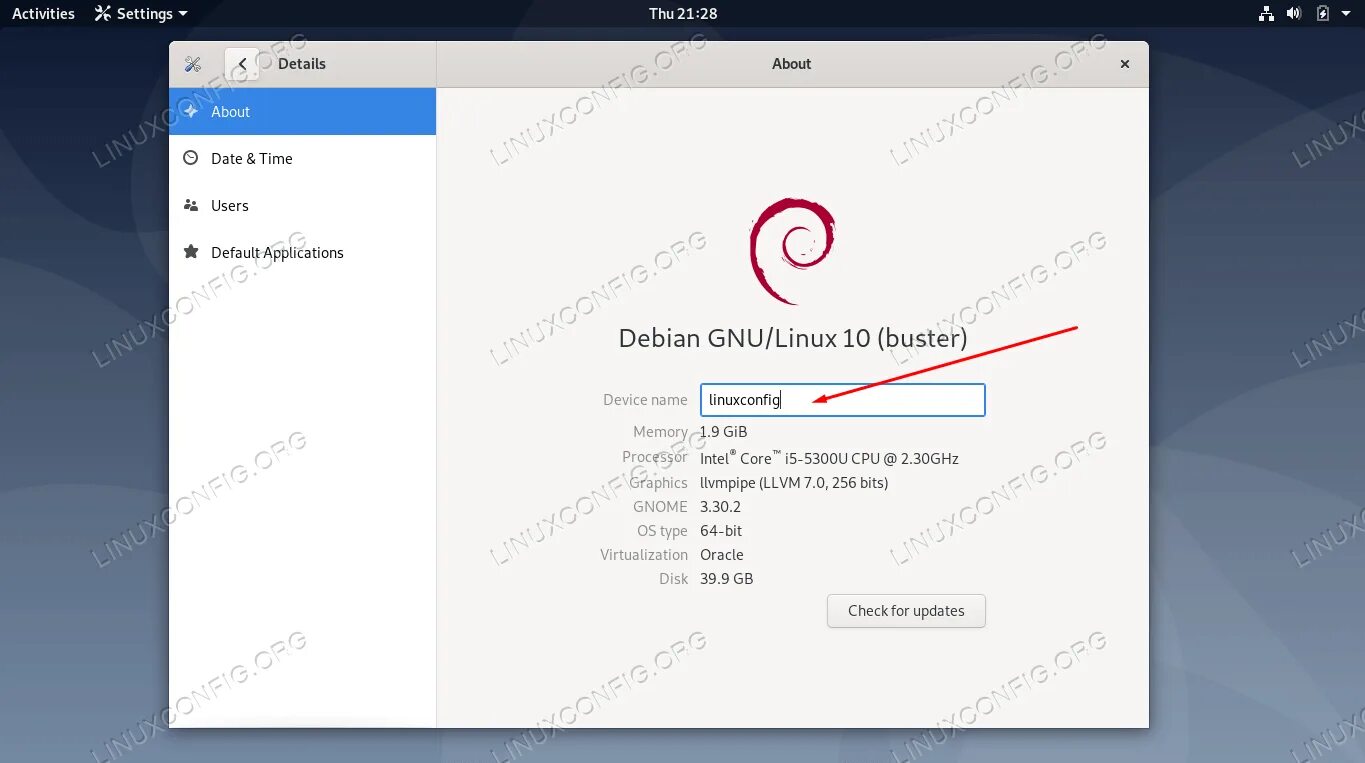1365x763 pixels.
Task: Click the Debian swirl logo
Action: 792,251
